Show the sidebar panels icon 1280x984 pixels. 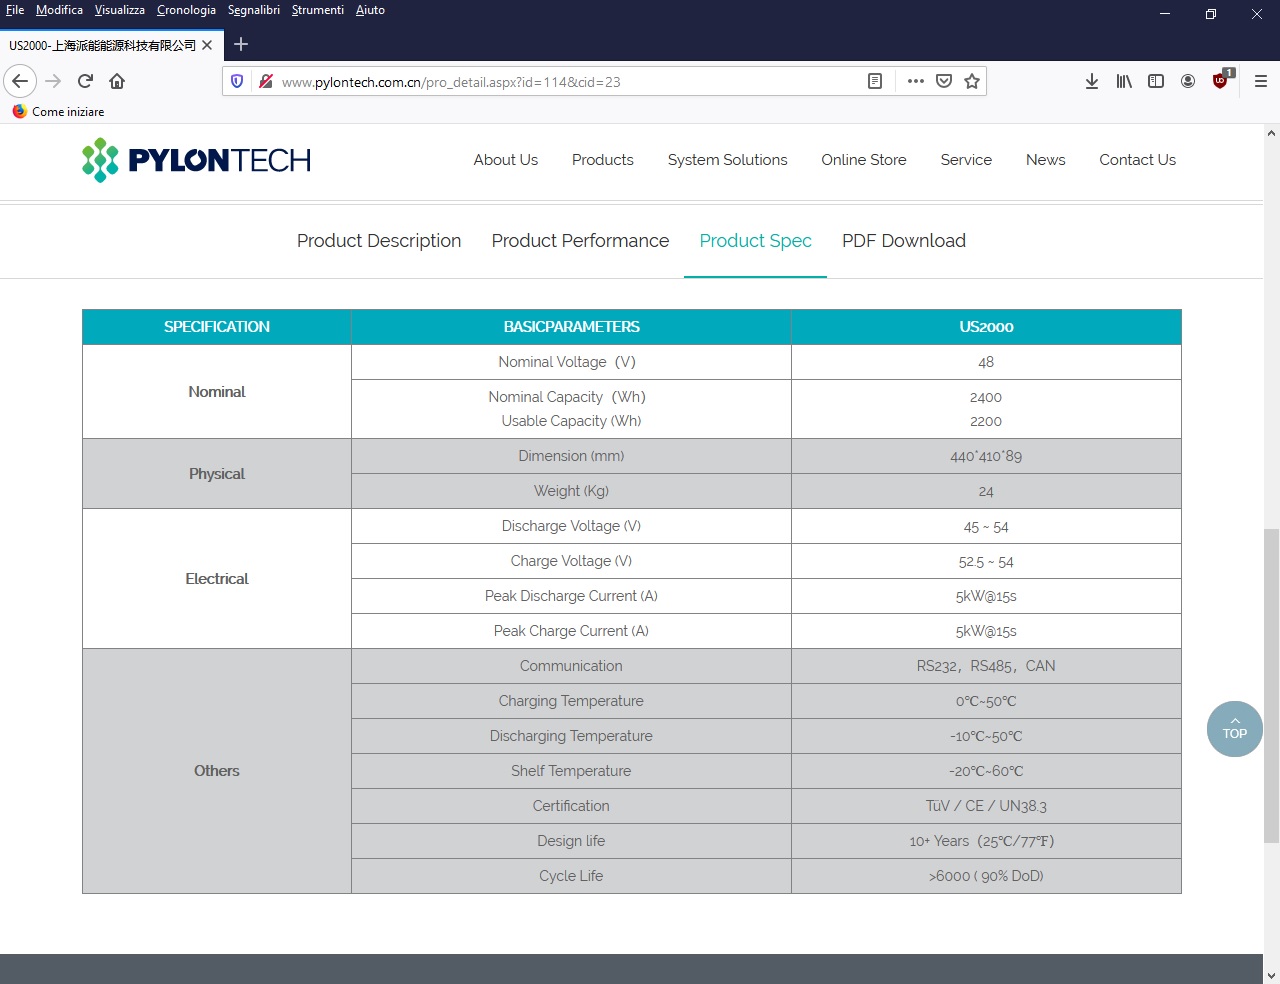point(1156,81)
